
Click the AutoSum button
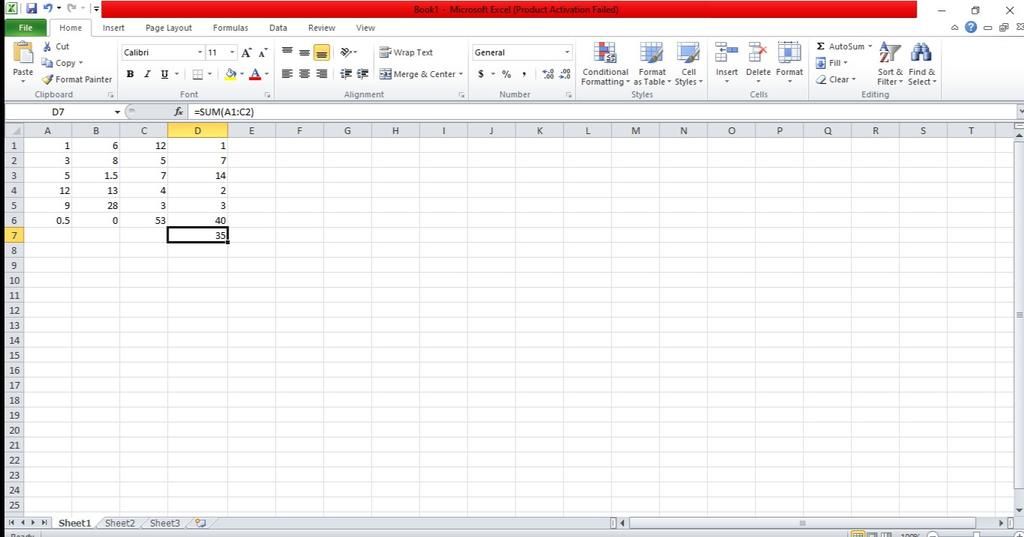(x=840, y=46)
